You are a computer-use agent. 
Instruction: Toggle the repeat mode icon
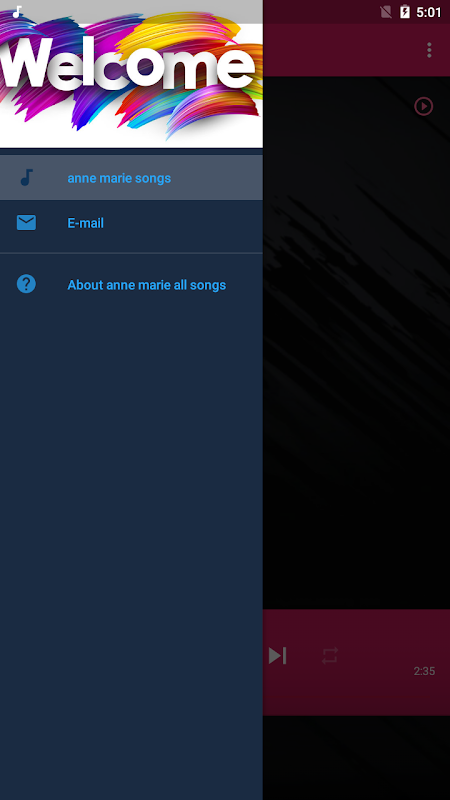pyautogui.click(x=330, y=656)
